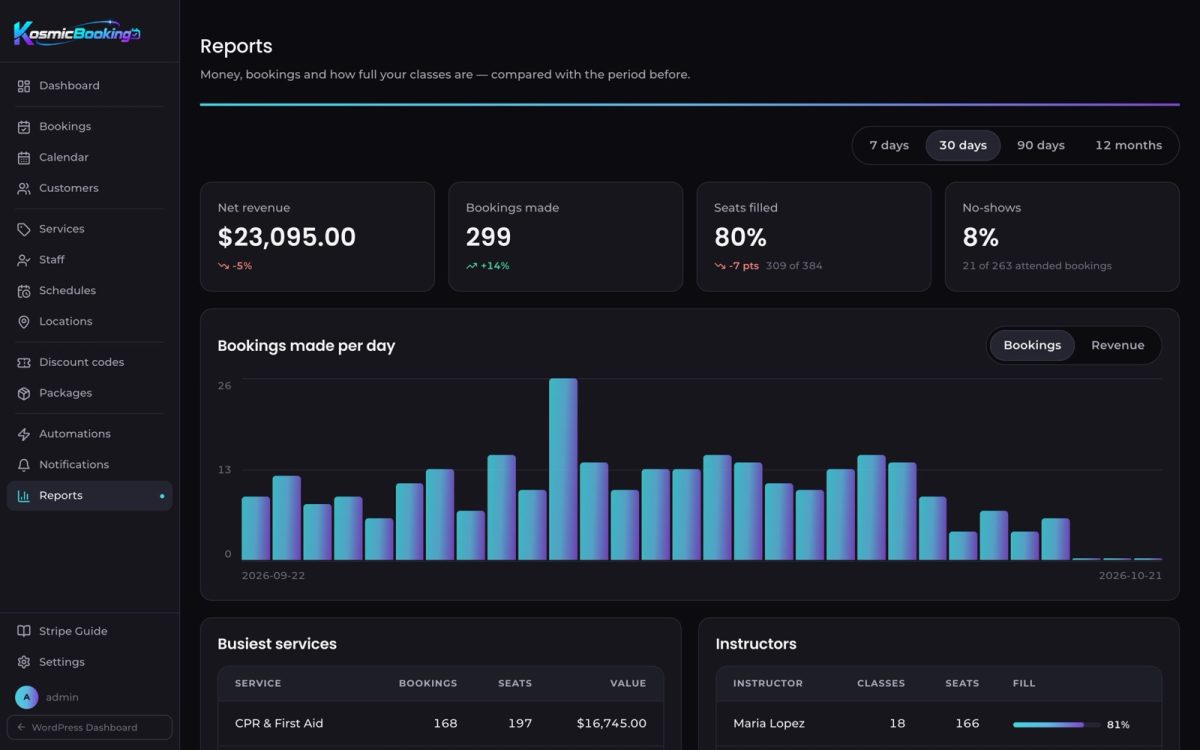Click the 2026-10-21 chart end date

1130,576
